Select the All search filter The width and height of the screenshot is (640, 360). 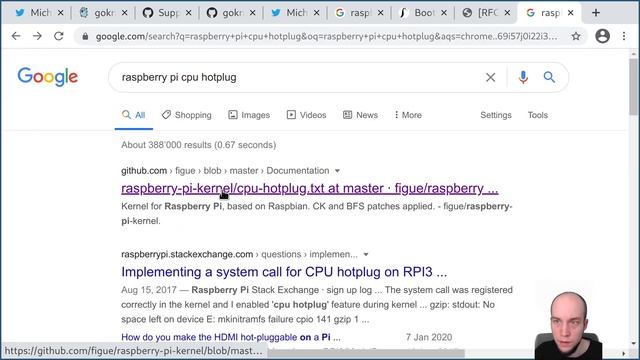coord(133,115)
